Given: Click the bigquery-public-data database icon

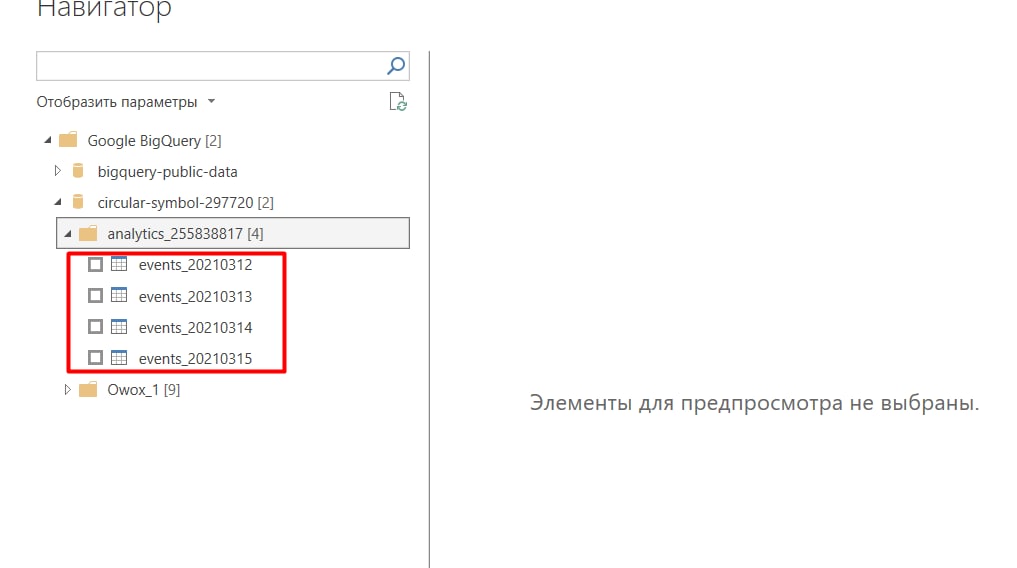Looking at the screenshot, I should pos(78,171).
